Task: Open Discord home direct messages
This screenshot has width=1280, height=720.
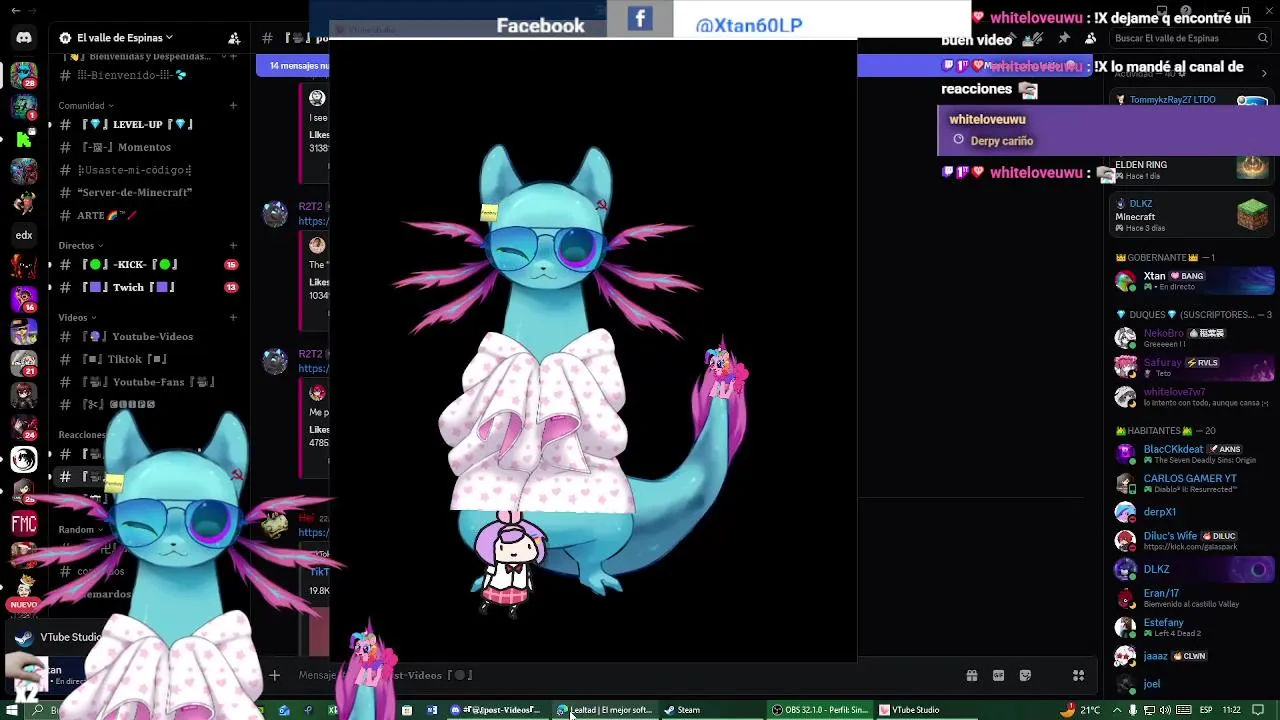Action: coord(24,38)
